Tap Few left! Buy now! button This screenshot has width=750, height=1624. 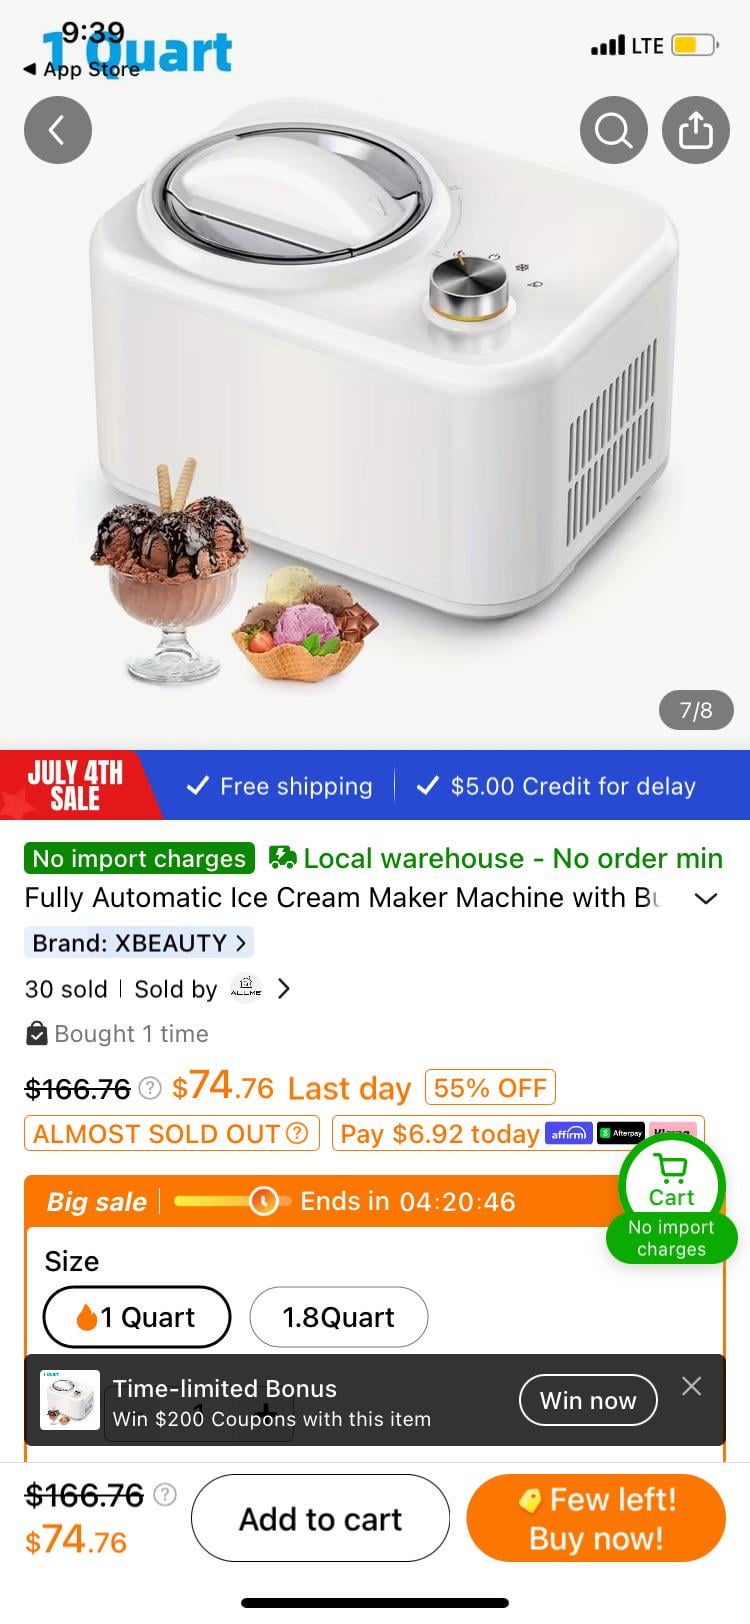click(x=596, y=1518)
